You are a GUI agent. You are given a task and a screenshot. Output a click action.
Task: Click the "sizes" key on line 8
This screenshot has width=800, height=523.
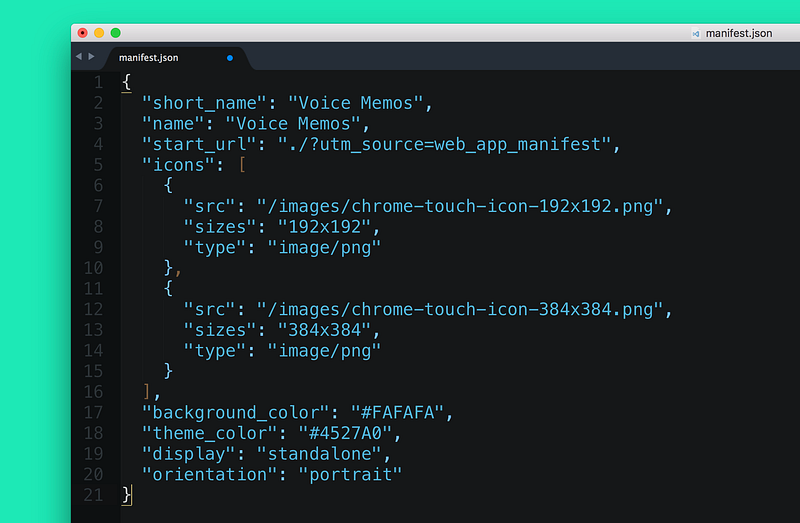point(220,227)
